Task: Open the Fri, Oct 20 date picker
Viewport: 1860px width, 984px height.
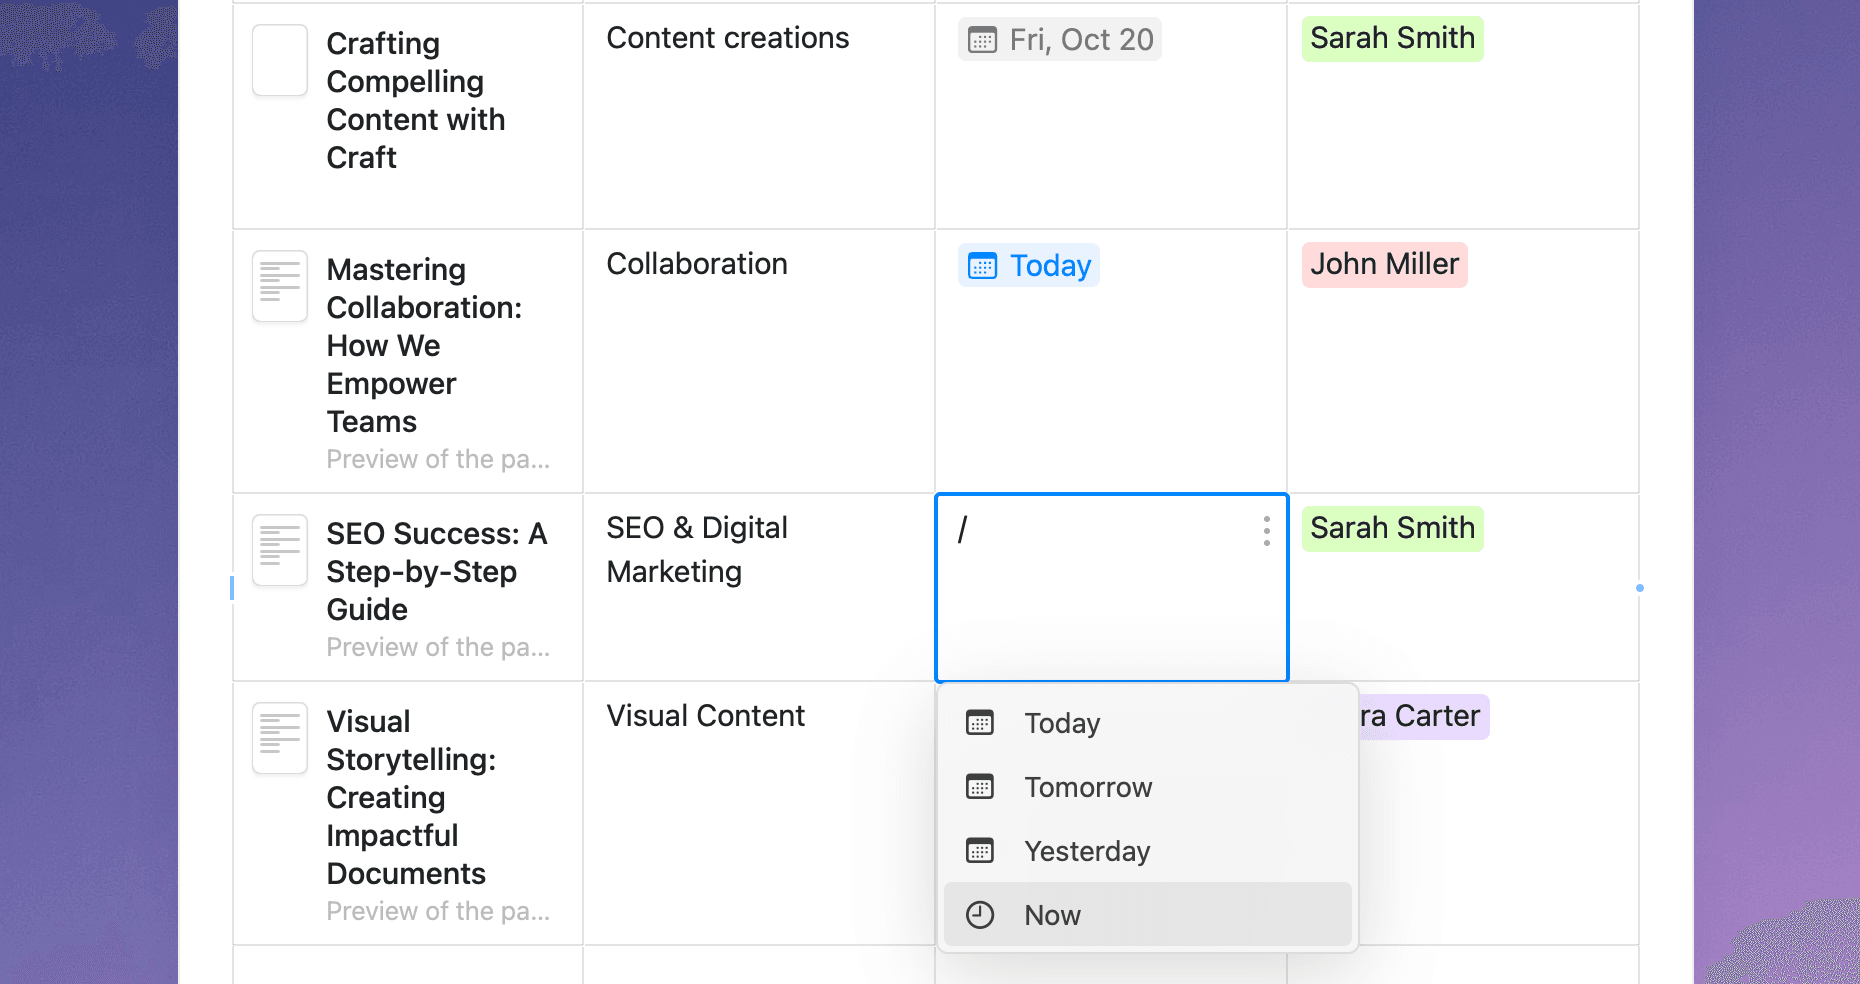Action: (1060, 40)
